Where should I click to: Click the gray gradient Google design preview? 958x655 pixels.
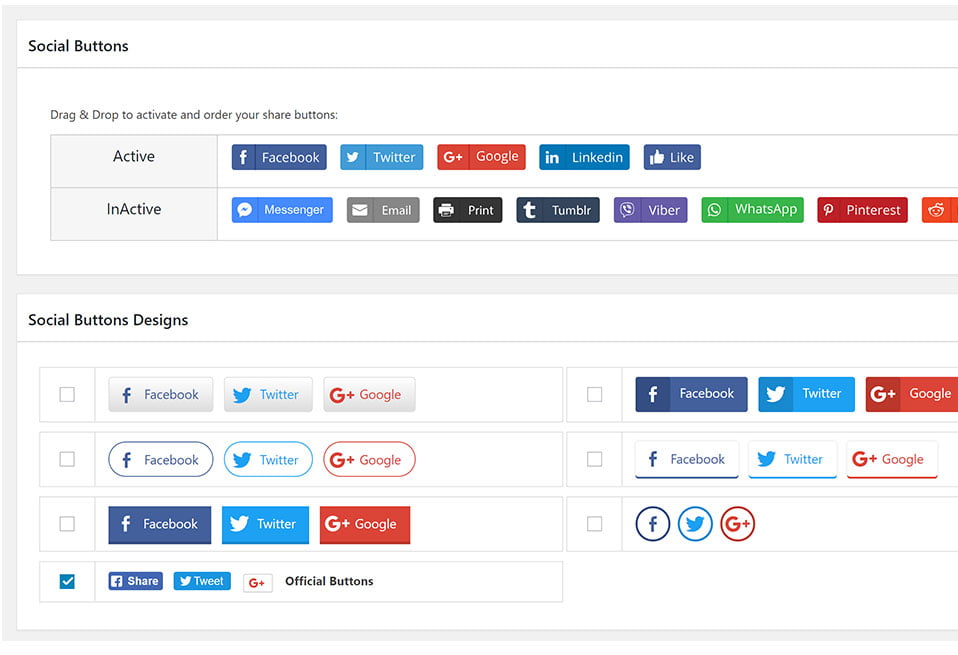[369, 394]
